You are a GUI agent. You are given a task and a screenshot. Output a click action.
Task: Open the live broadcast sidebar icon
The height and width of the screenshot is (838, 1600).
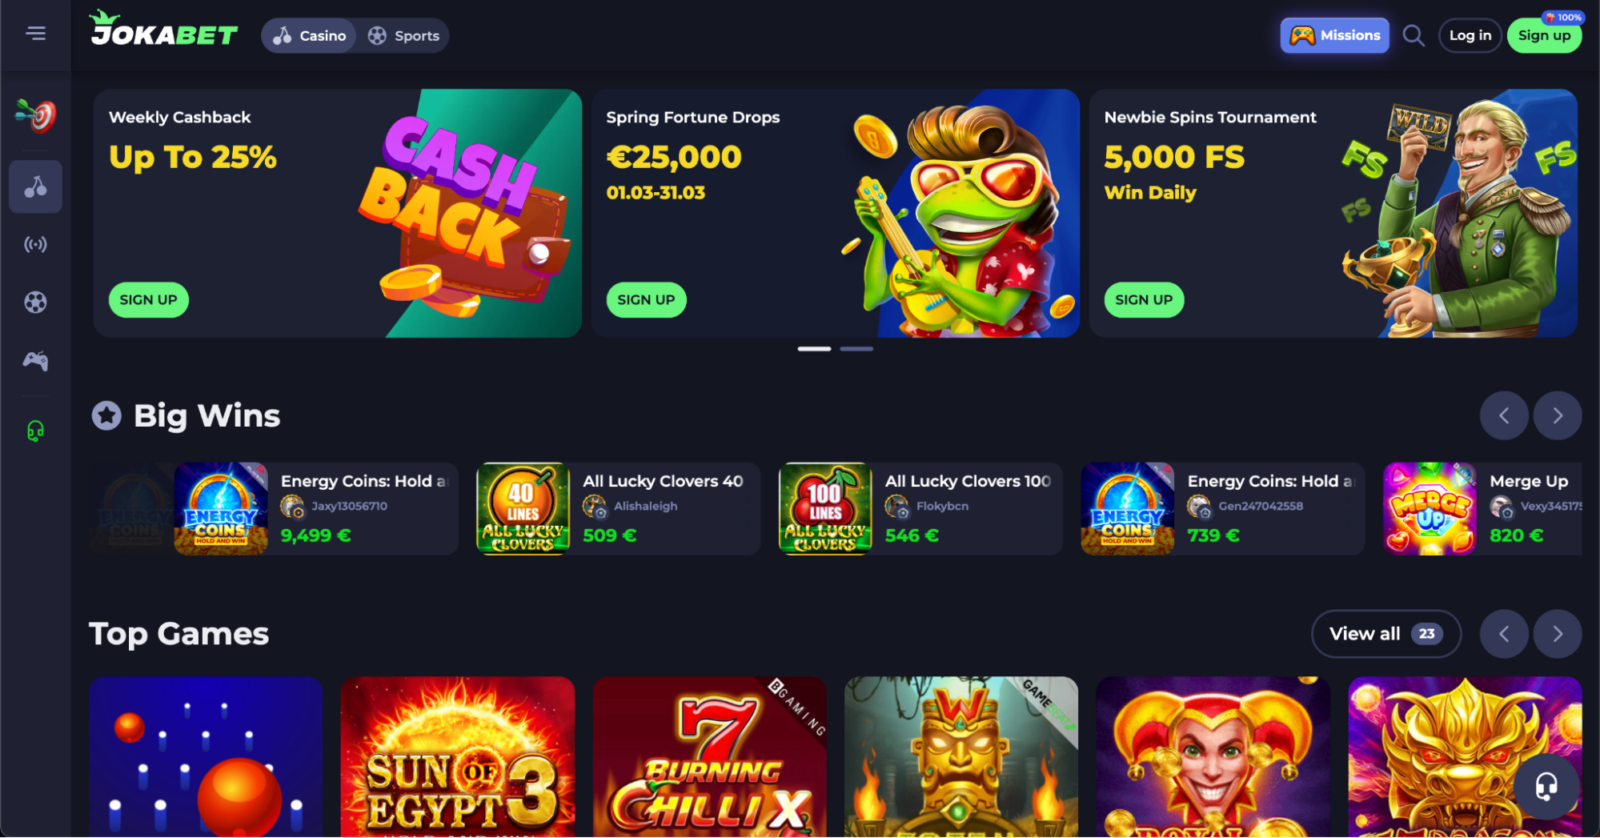point(36,245)
